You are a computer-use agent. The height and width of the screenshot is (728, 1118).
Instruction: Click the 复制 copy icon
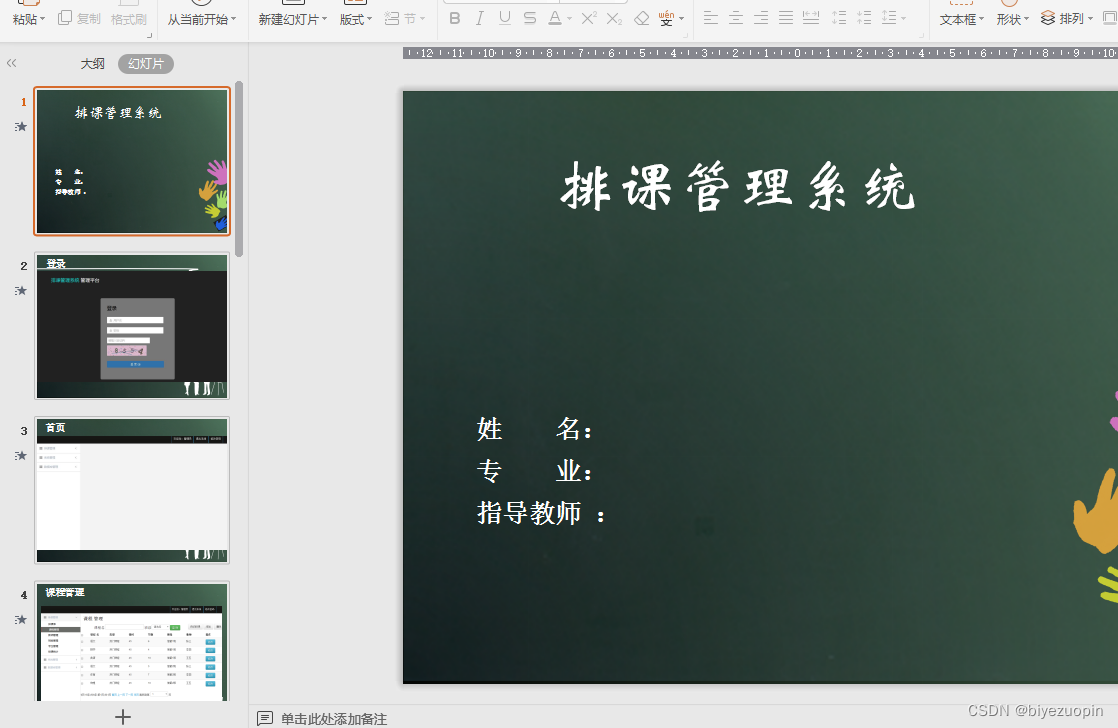click(65, 18)
